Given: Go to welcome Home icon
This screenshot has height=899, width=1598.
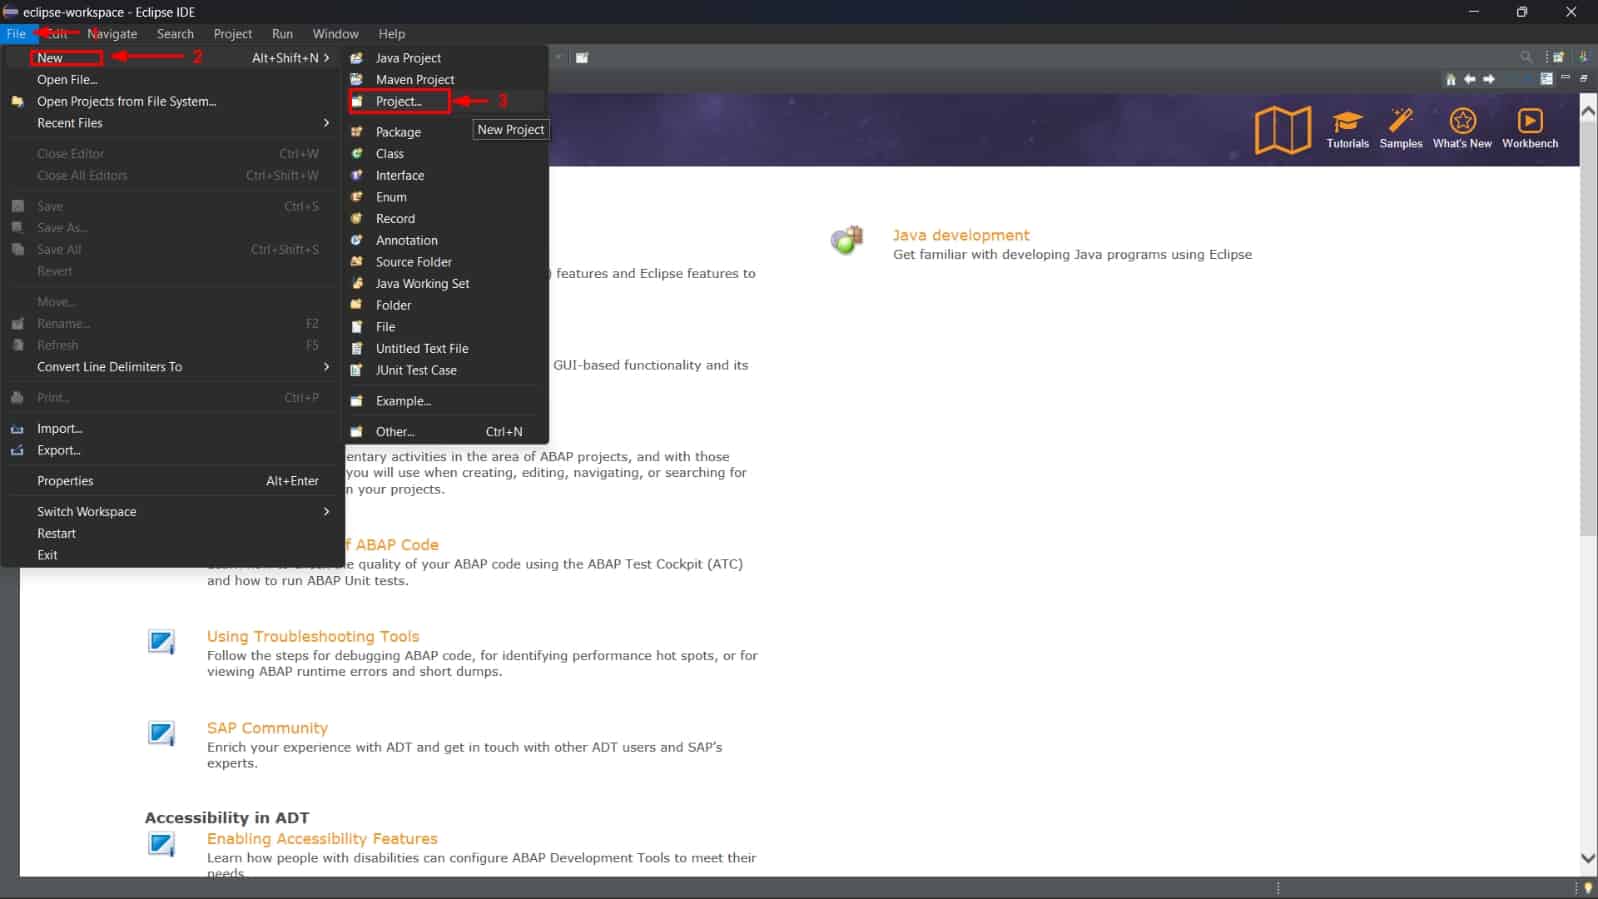Looking at the screenshot, I should coord(1451,79).
